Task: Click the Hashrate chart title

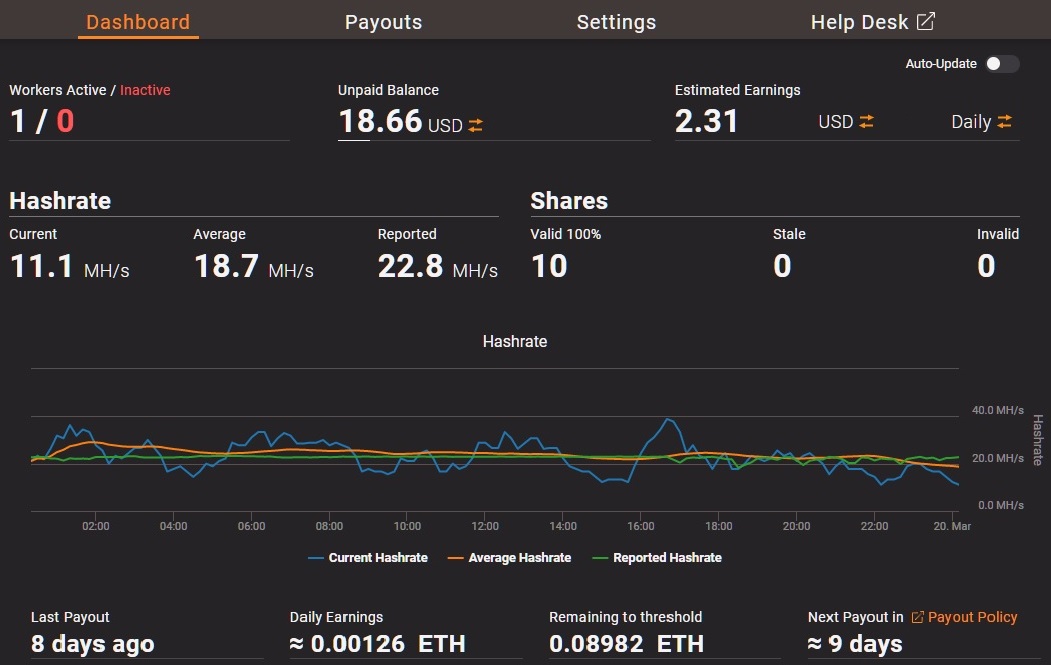Action: point(515,341)
